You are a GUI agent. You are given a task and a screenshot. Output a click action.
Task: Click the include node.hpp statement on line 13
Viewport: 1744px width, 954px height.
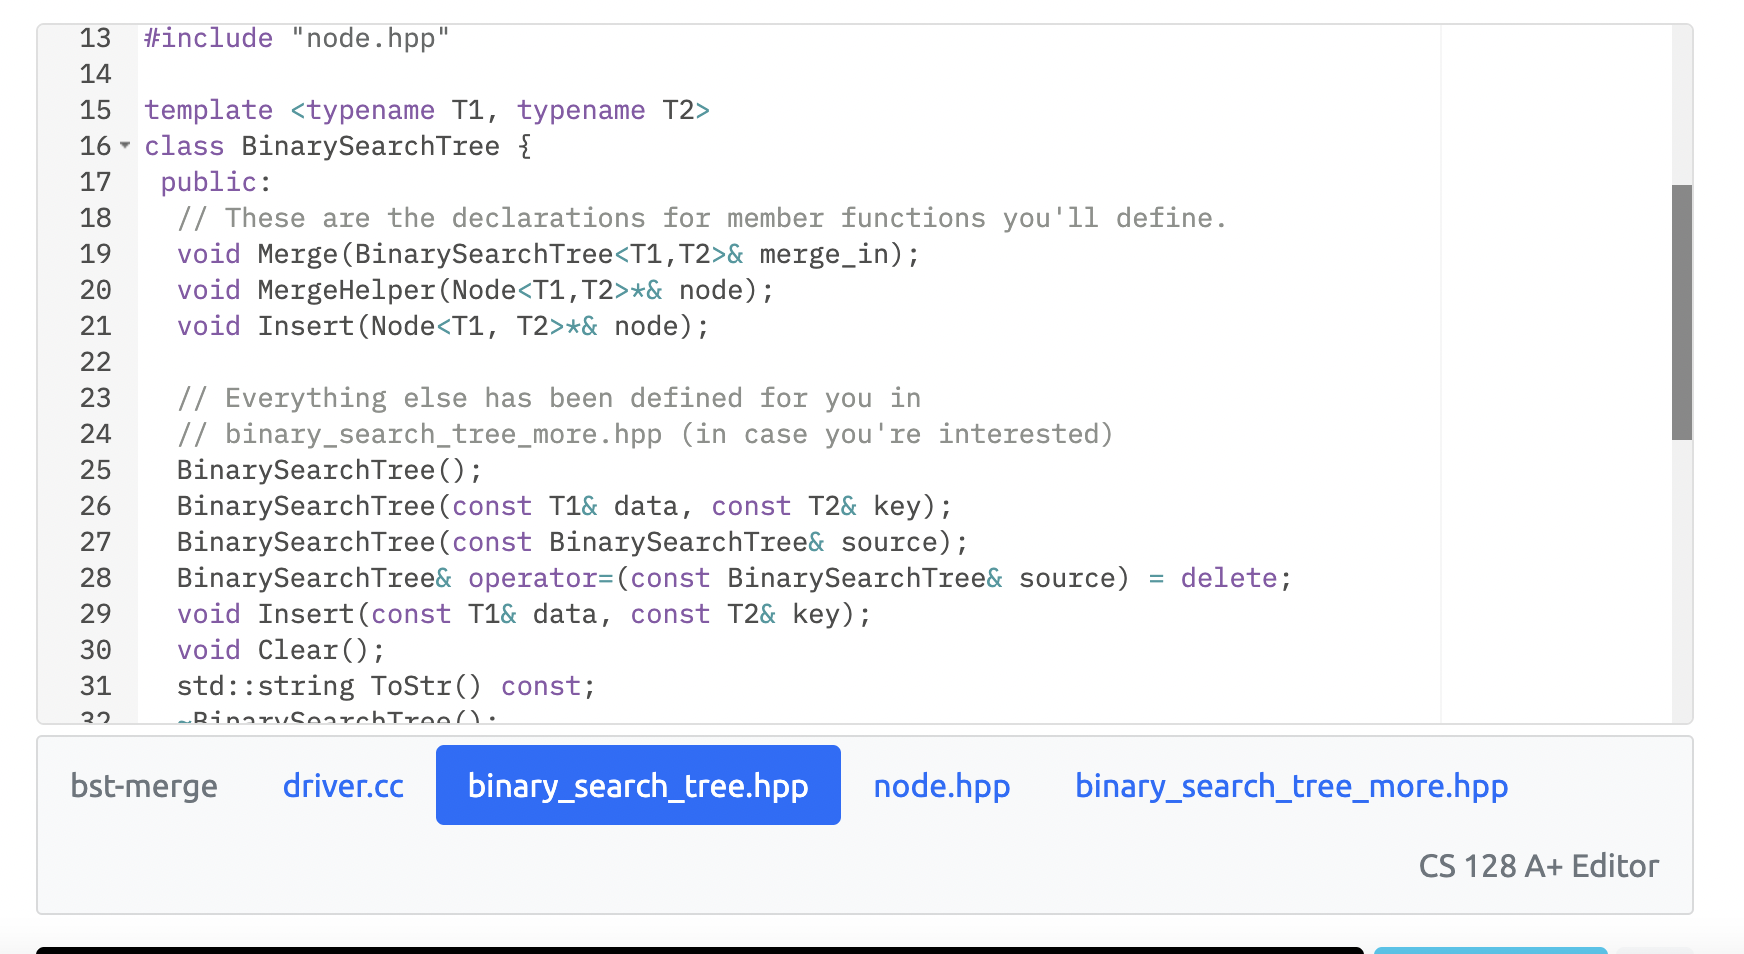pyautogui.click(x=295, y=38)
